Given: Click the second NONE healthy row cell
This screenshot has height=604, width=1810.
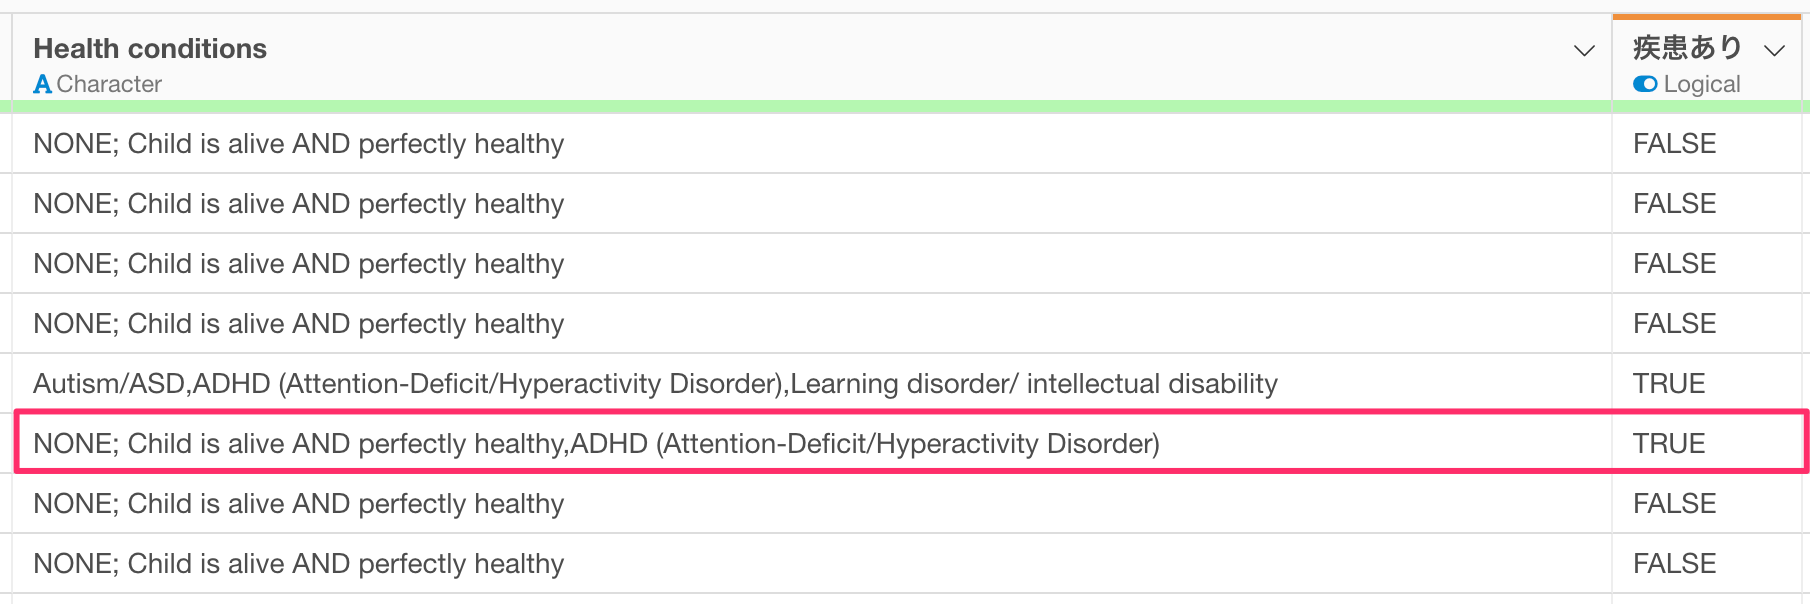Looking at the screenshot, I should 812,204.
